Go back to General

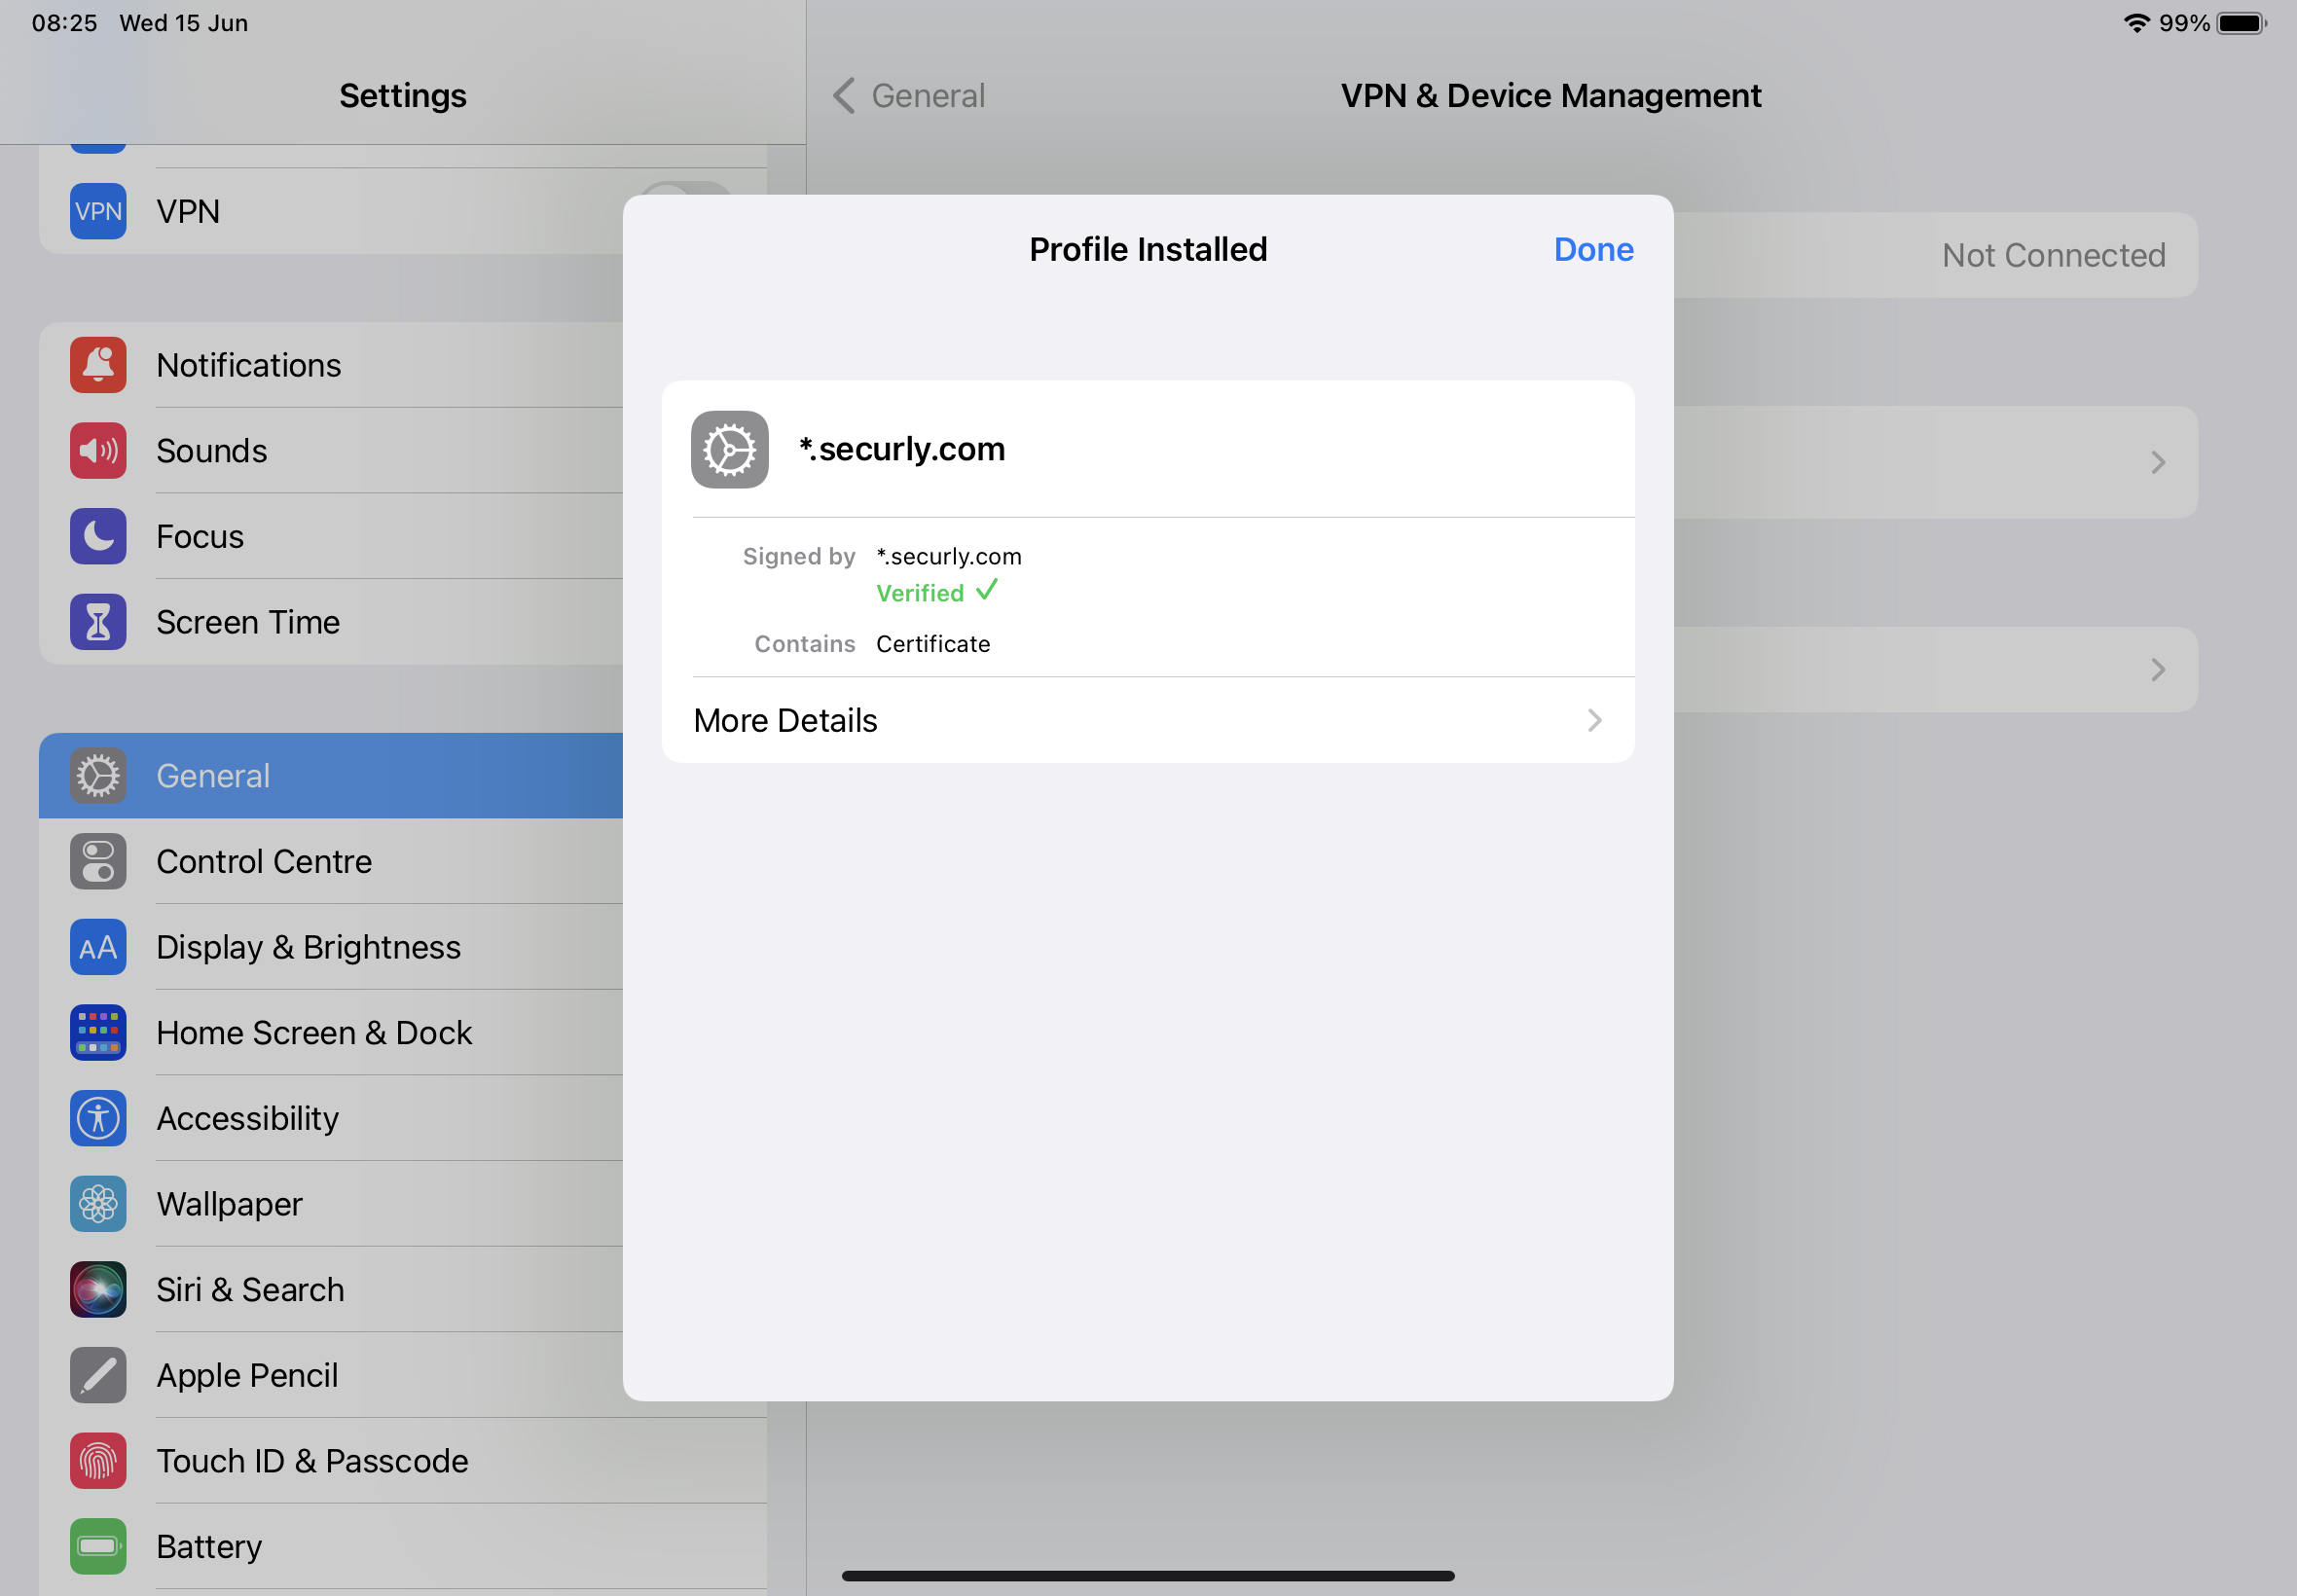tap(908, 96)
